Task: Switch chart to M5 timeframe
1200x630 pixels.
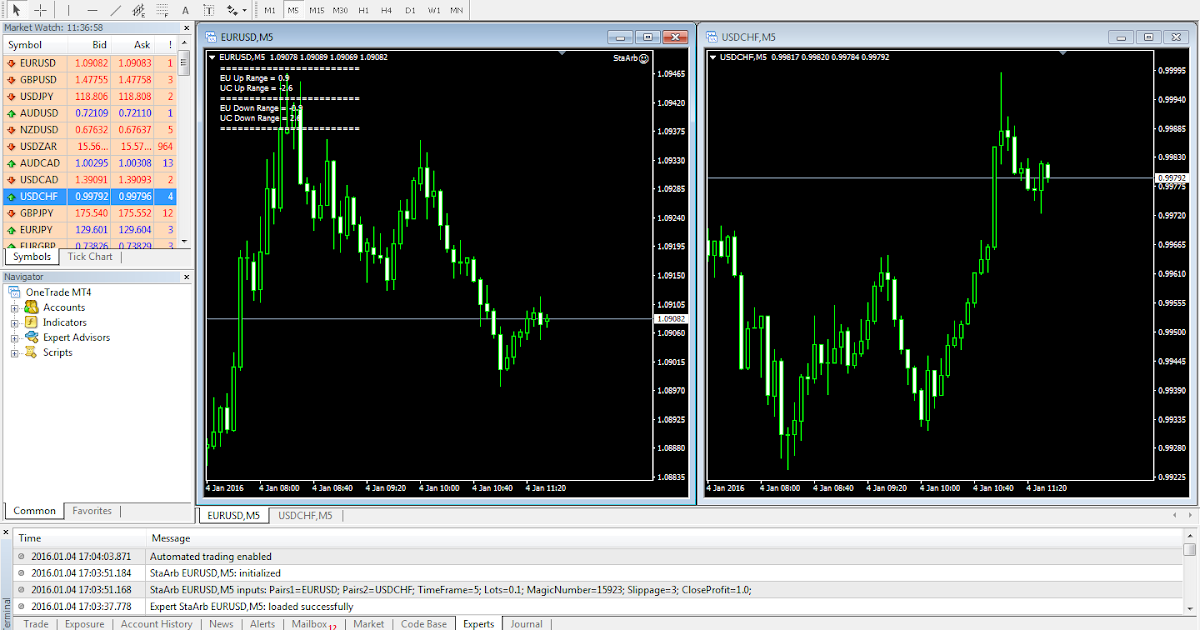Action: click(293, 10)
